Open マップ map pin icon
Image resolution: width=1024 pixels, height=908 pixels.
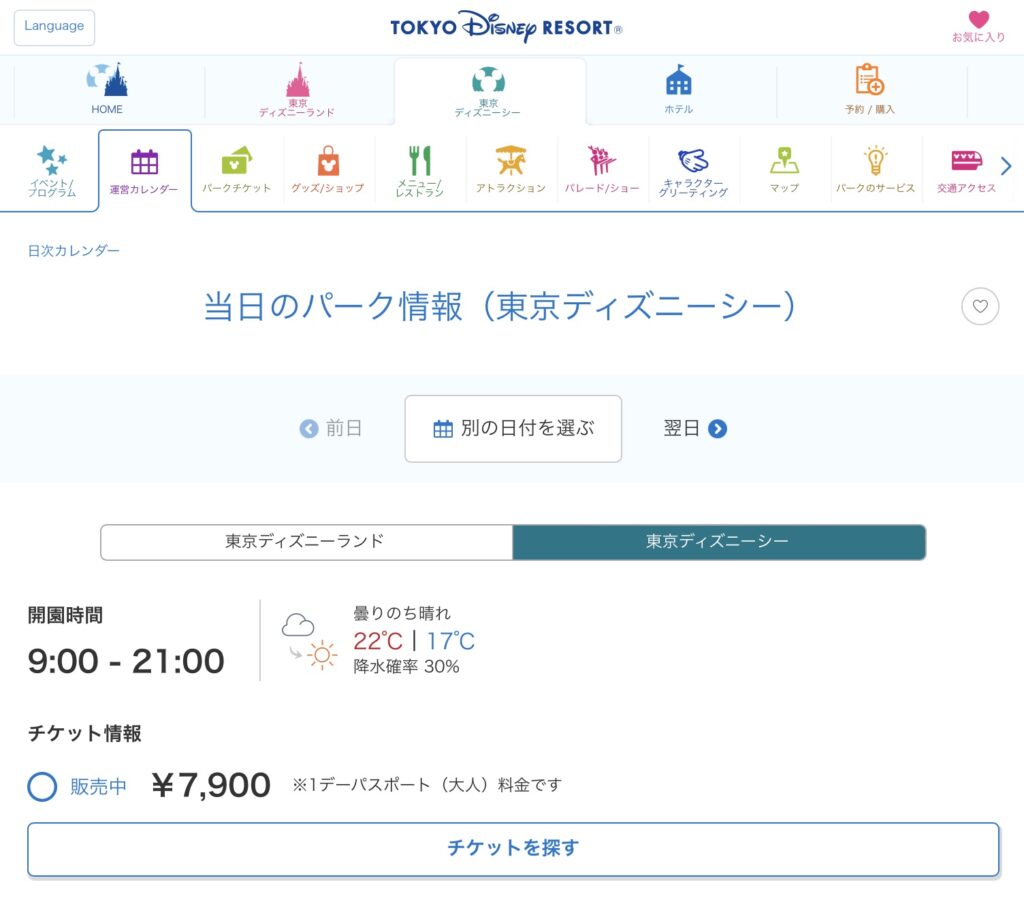coord(784,171)
